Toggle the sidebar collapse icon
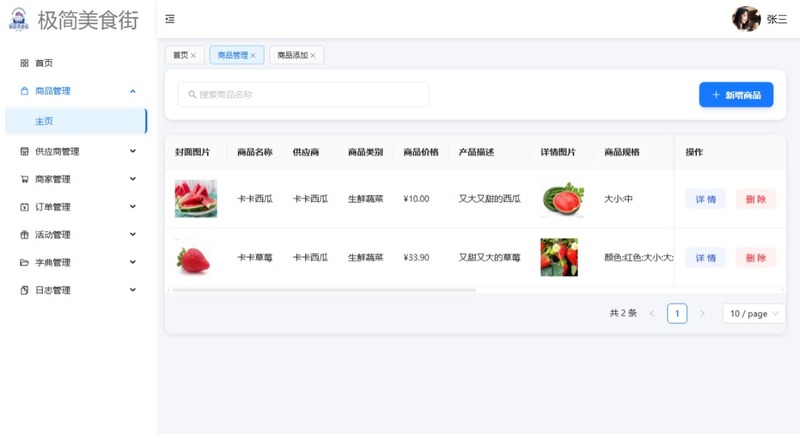Image resolution: width=800 pixels, height=434 pixels. click(x=170, y=19)
